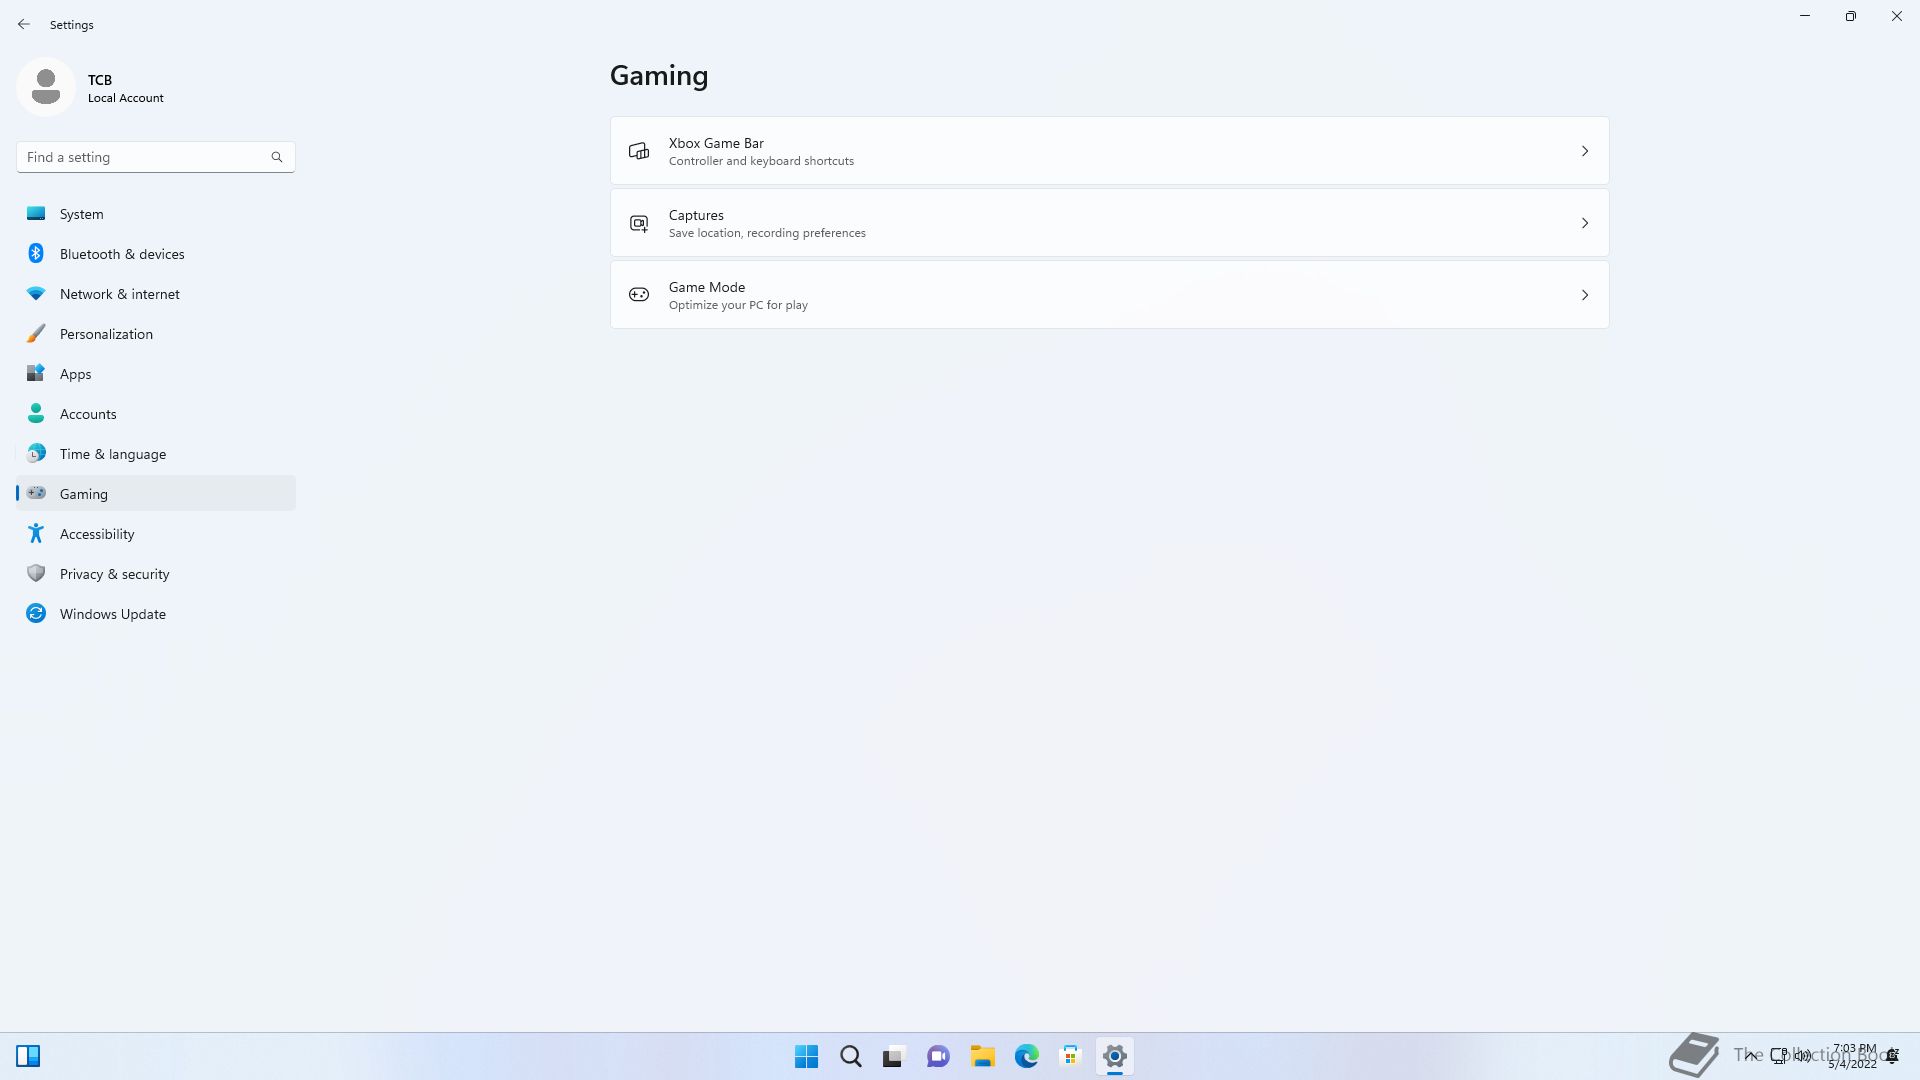This screenshot has width=1920, height=1080.
Task: Go back with the Settings arrow
Action: 24,24
